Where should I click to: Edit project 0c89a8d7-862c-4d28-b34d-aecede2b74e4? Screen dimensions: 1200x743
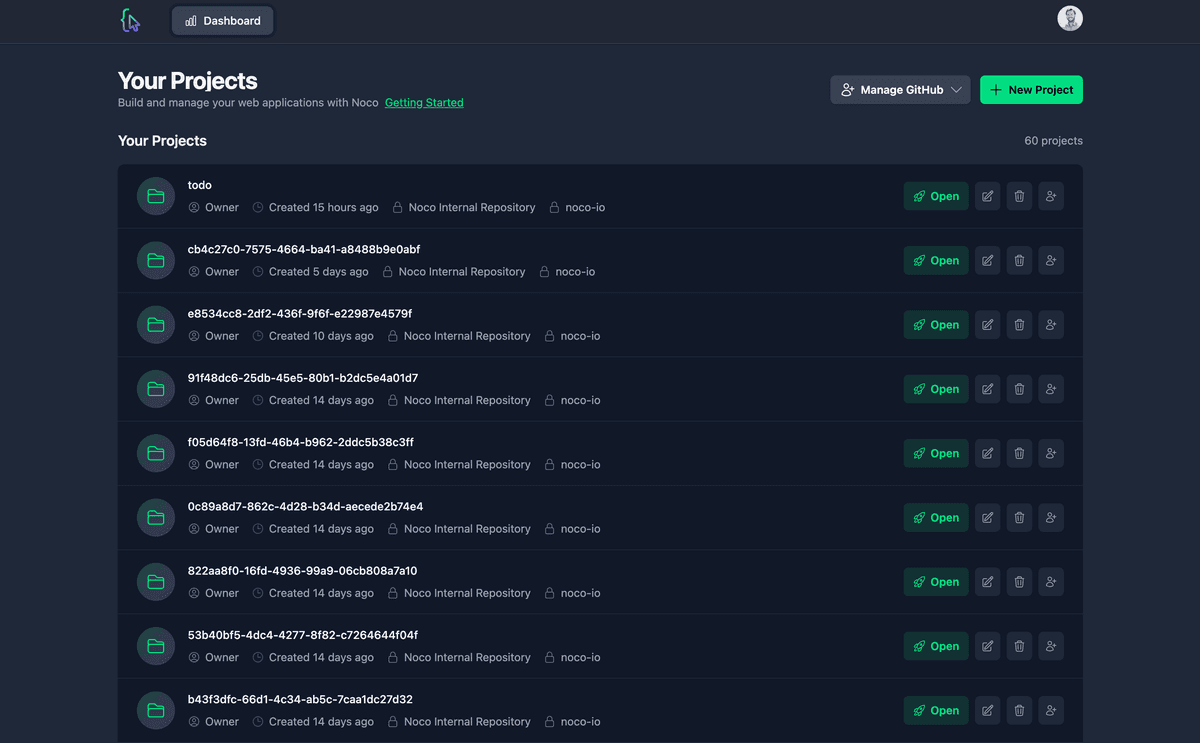(987, 517)
